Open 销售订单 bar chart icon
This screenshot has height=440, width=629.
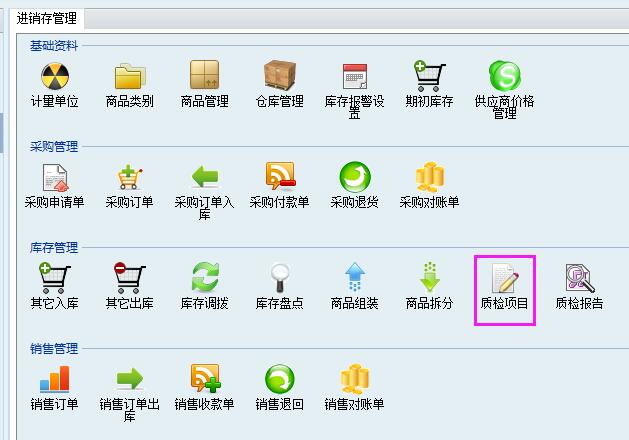[x=55, y=379]
